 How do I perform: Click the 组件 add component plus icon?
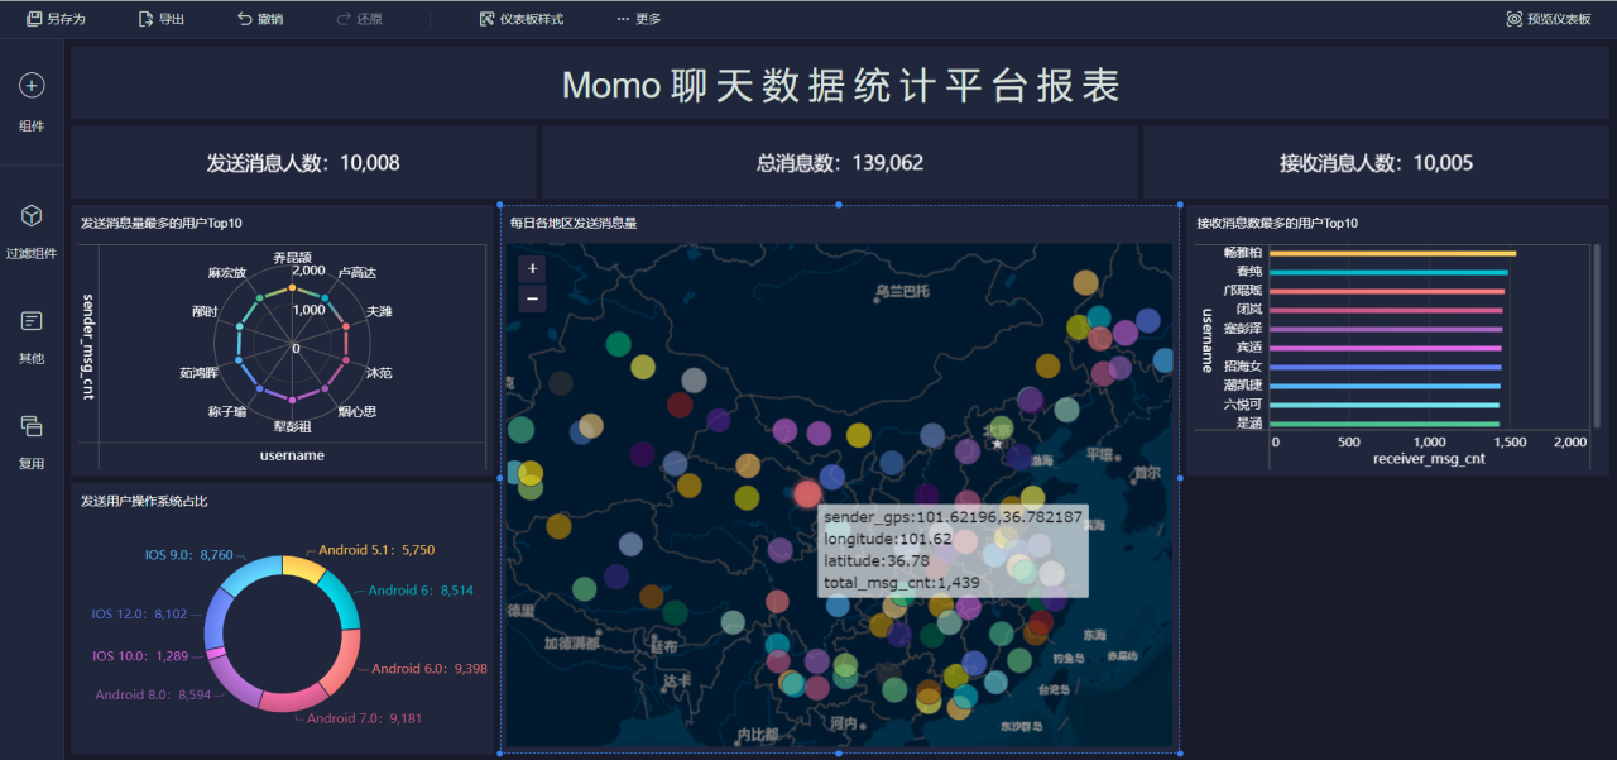(x=32, y=86)
